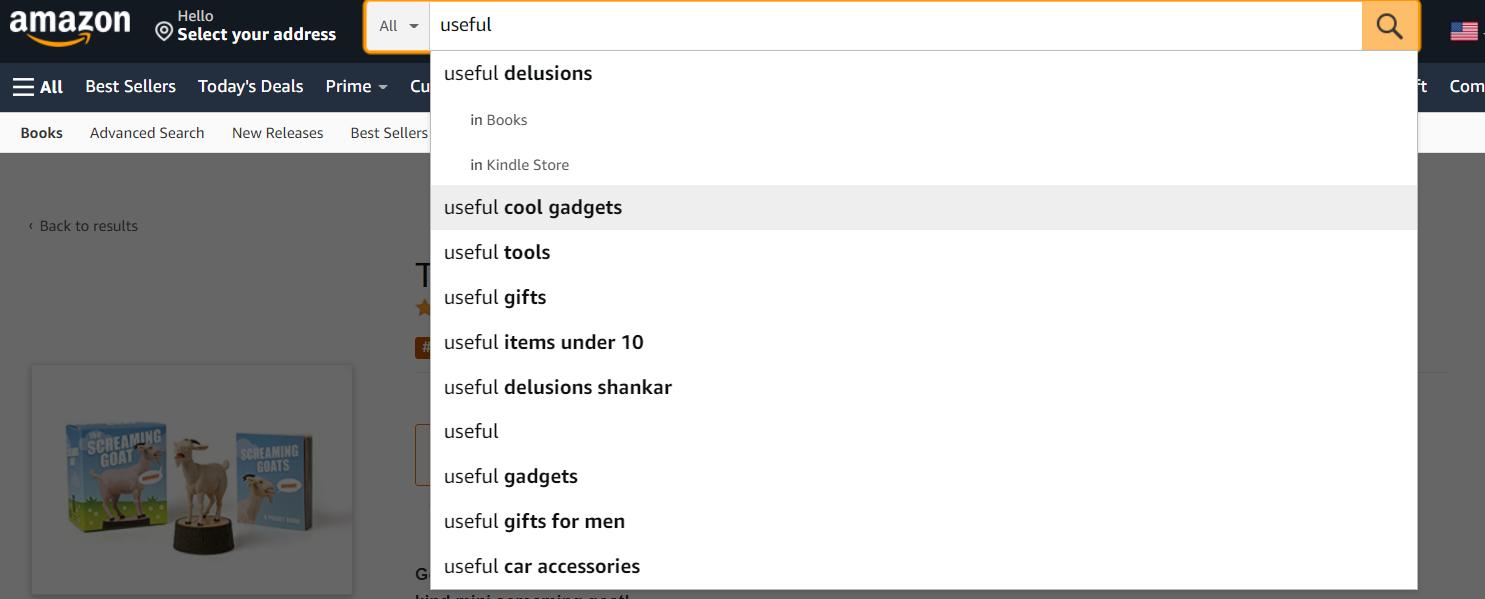
Task: Choose the "useful tools" suggestion
Action: [497, 253]
